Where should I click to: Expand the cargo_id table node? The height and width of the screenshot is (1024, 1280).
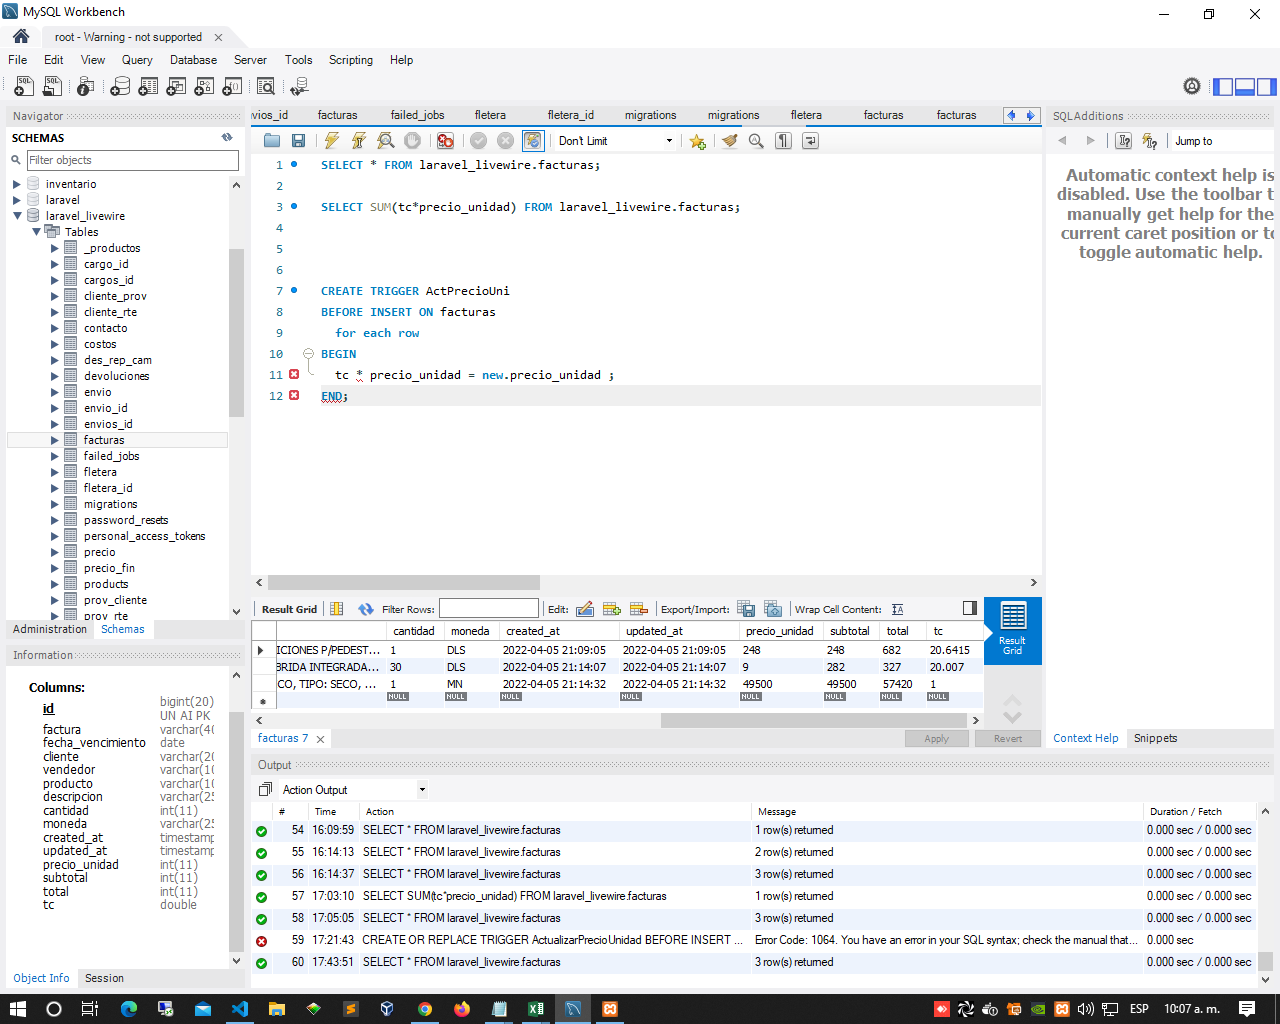point(55,264)
